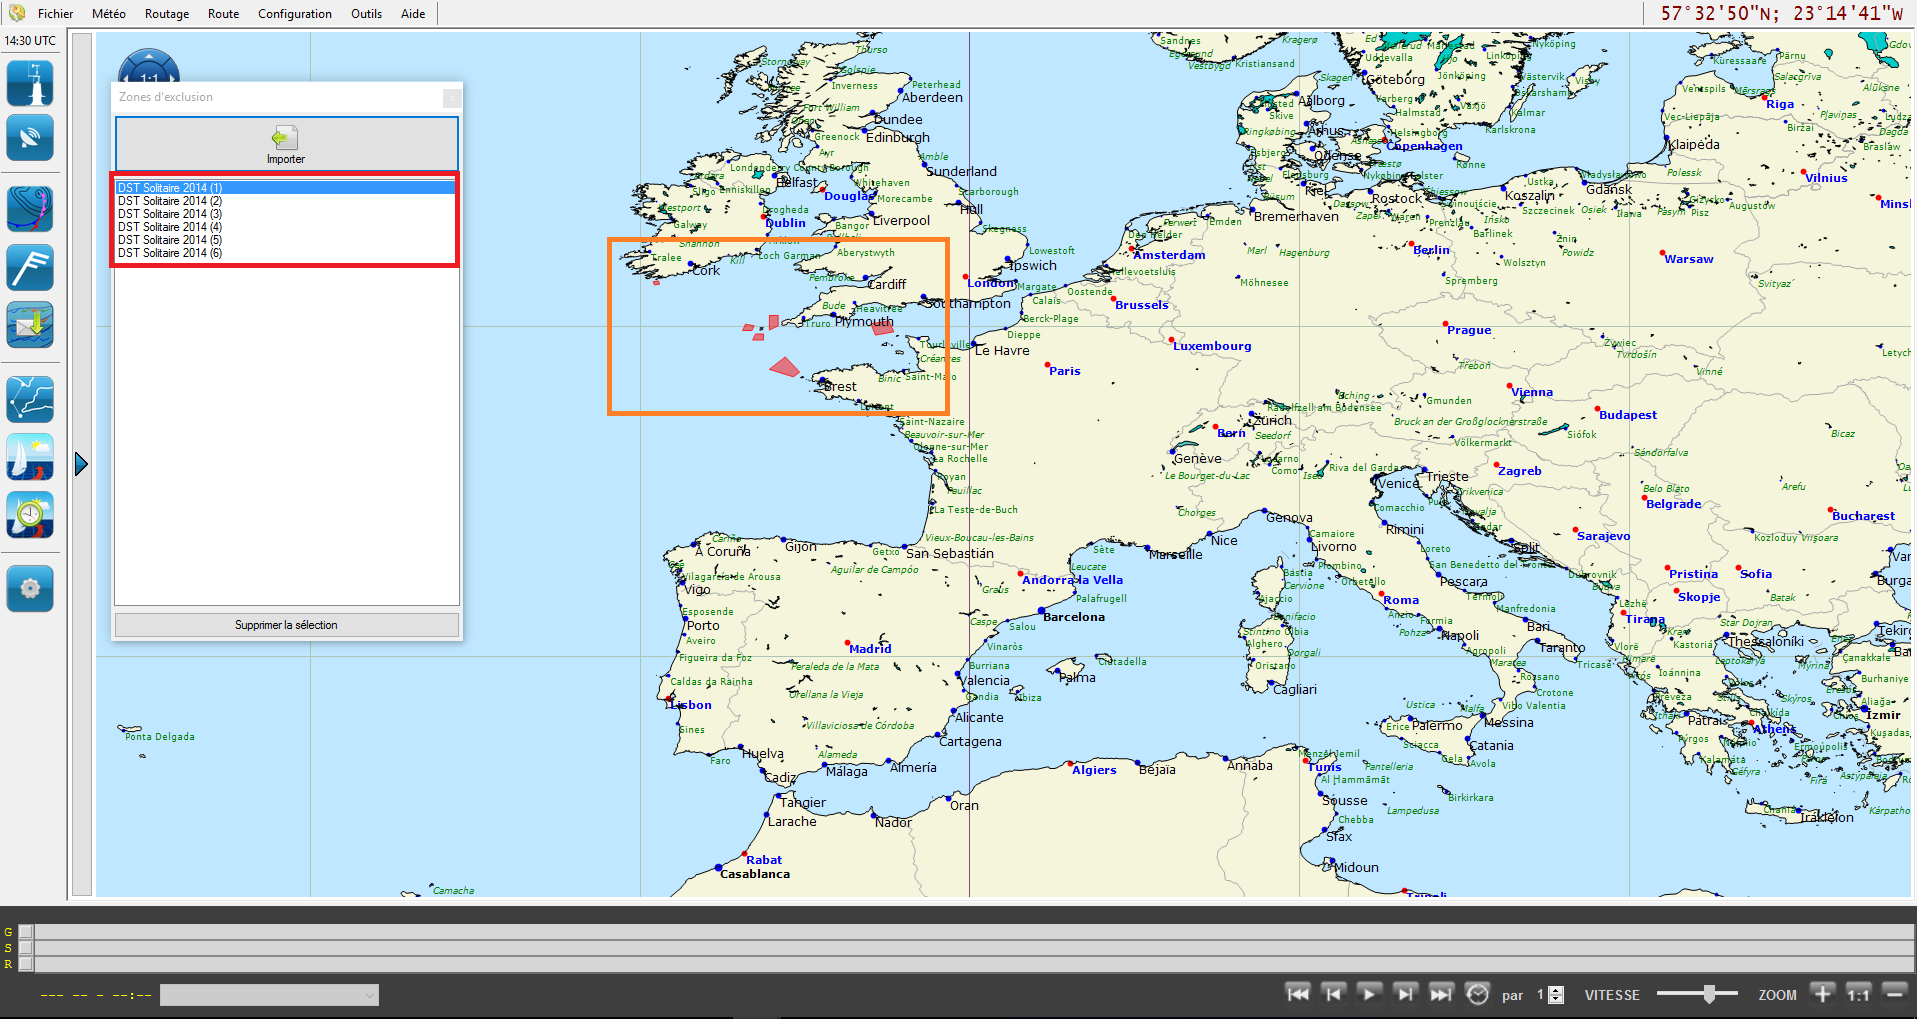Expand the side panel blue arrow
The height and width of the screenshot is (1019, 1917).
82,464
